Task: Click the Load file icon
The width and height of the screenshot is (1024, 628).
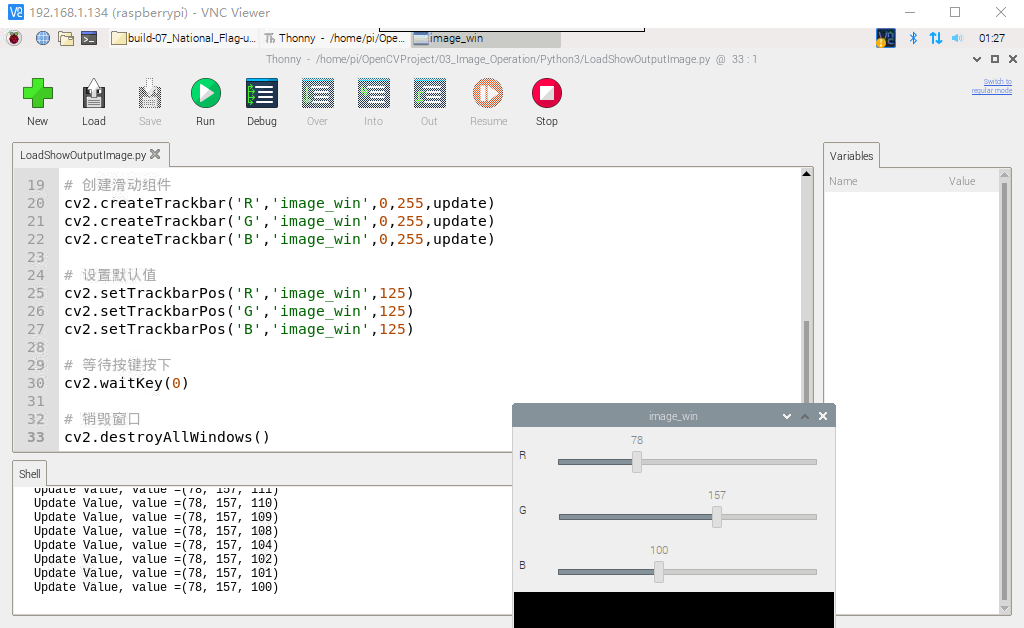Action: point(93,93)
